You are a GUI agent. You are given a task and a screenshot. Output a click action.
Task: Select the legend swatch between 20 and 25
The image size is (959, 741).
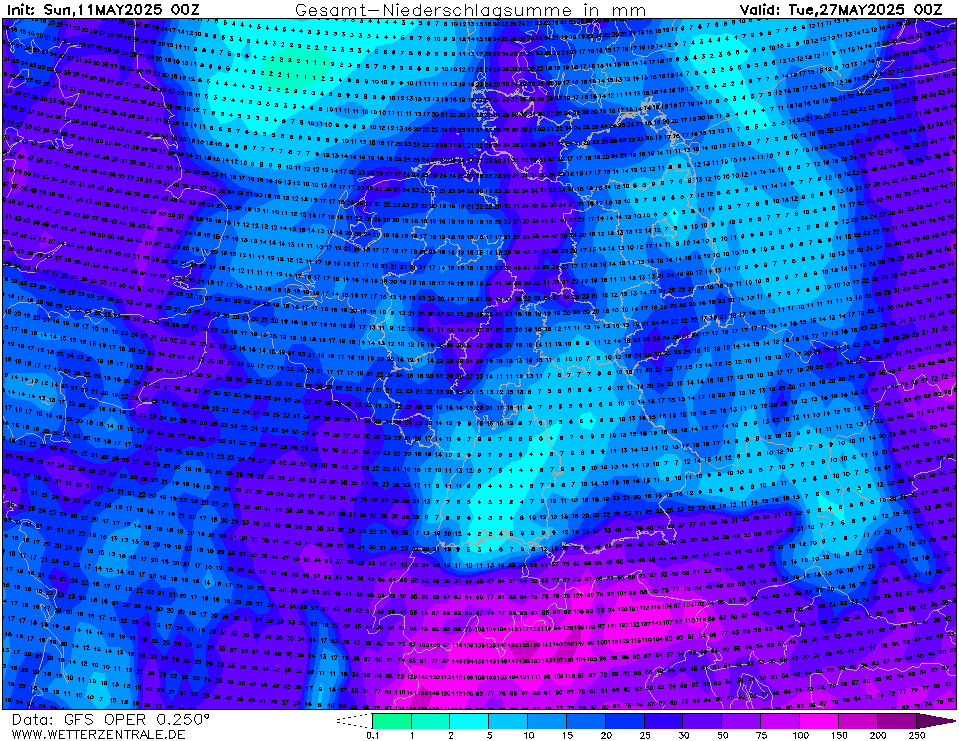[x=624, y=721]
